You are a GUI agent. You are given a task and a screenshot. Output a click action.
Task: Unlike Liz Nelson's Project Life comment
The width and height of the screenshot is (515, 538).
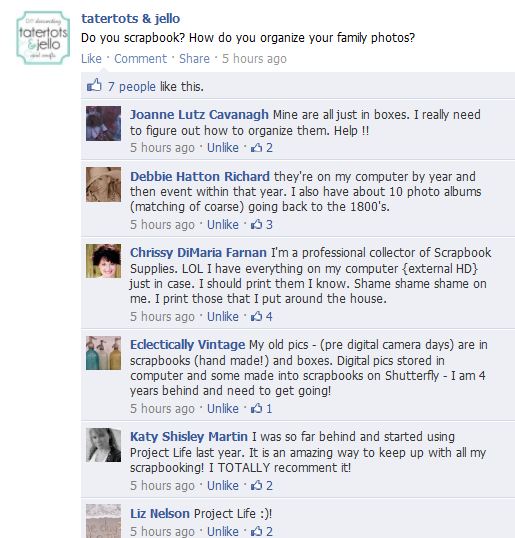click(223, 531)
